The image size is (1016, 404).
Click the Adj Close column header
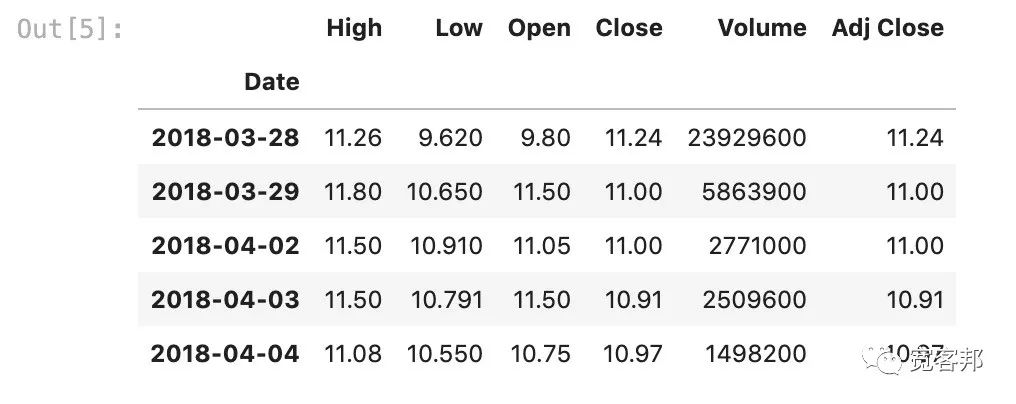[x=888, y=28]
